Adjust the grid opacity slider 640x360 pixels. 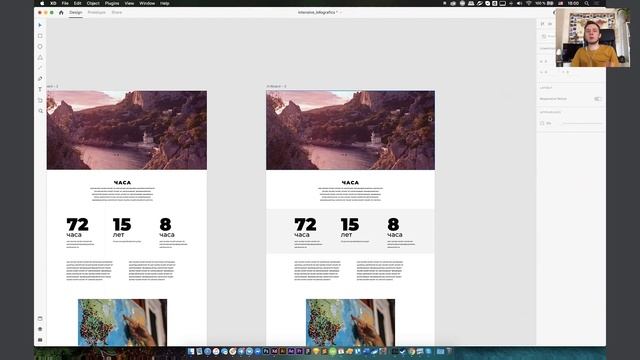[x=582, y=123]
